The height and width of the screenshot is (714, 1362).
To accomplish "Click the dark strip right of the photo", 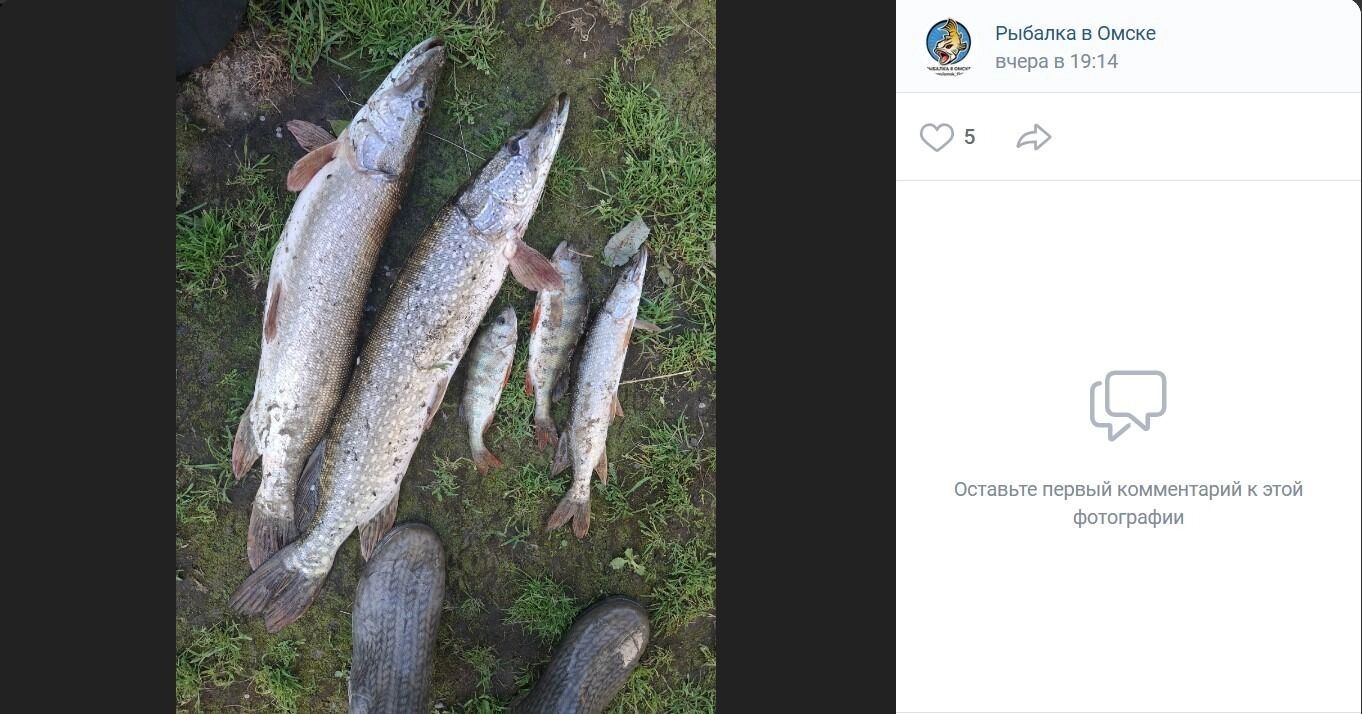I will click(x=805, y=357).
